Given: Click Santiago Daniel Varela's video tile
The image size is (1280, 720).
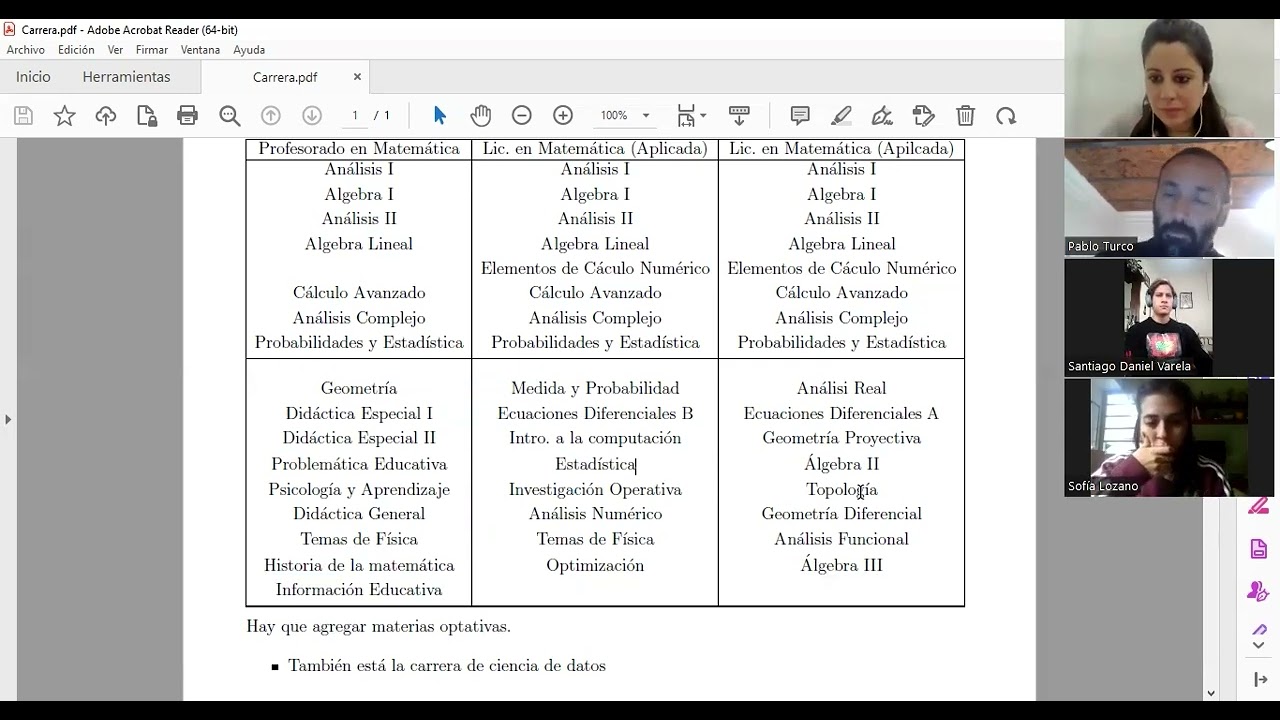Looking at the screenshot, I should [1169, 318].
